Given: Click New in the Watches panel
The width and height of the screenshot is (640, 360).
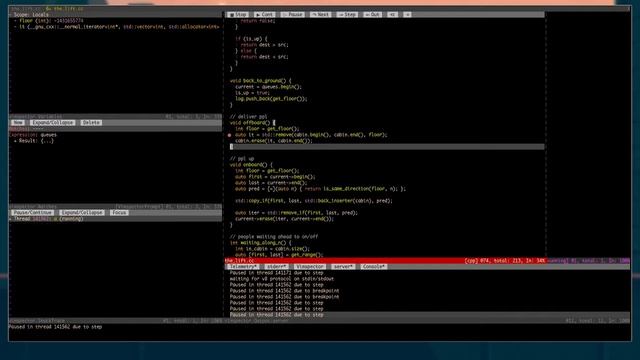Looking at the screenshot, I should (18, 122).
